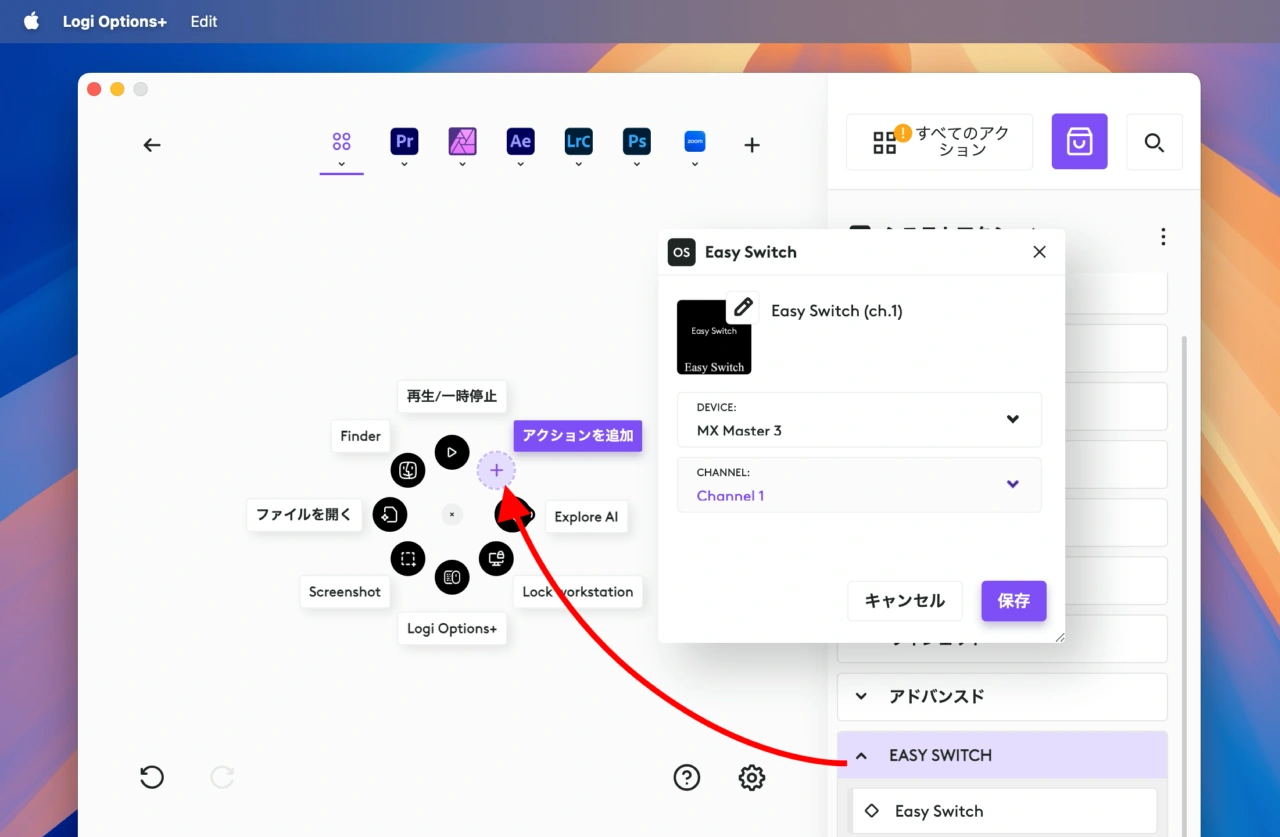This screenshot has height=837, width=1280.
Task: Select the Lightroom Classic profile
Action: pyautogui.click(x=578, y=142)
